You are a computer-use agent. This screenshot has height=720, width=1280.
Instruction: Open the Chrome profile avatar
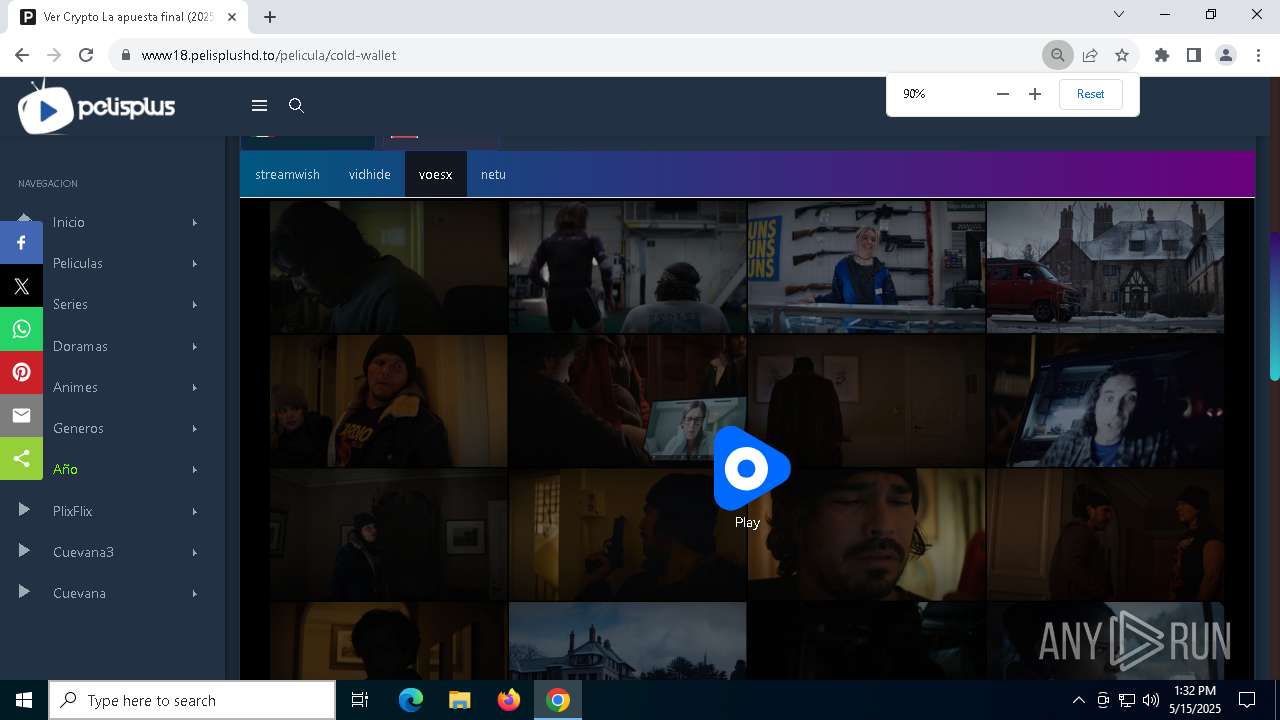tap(1225, 55)
